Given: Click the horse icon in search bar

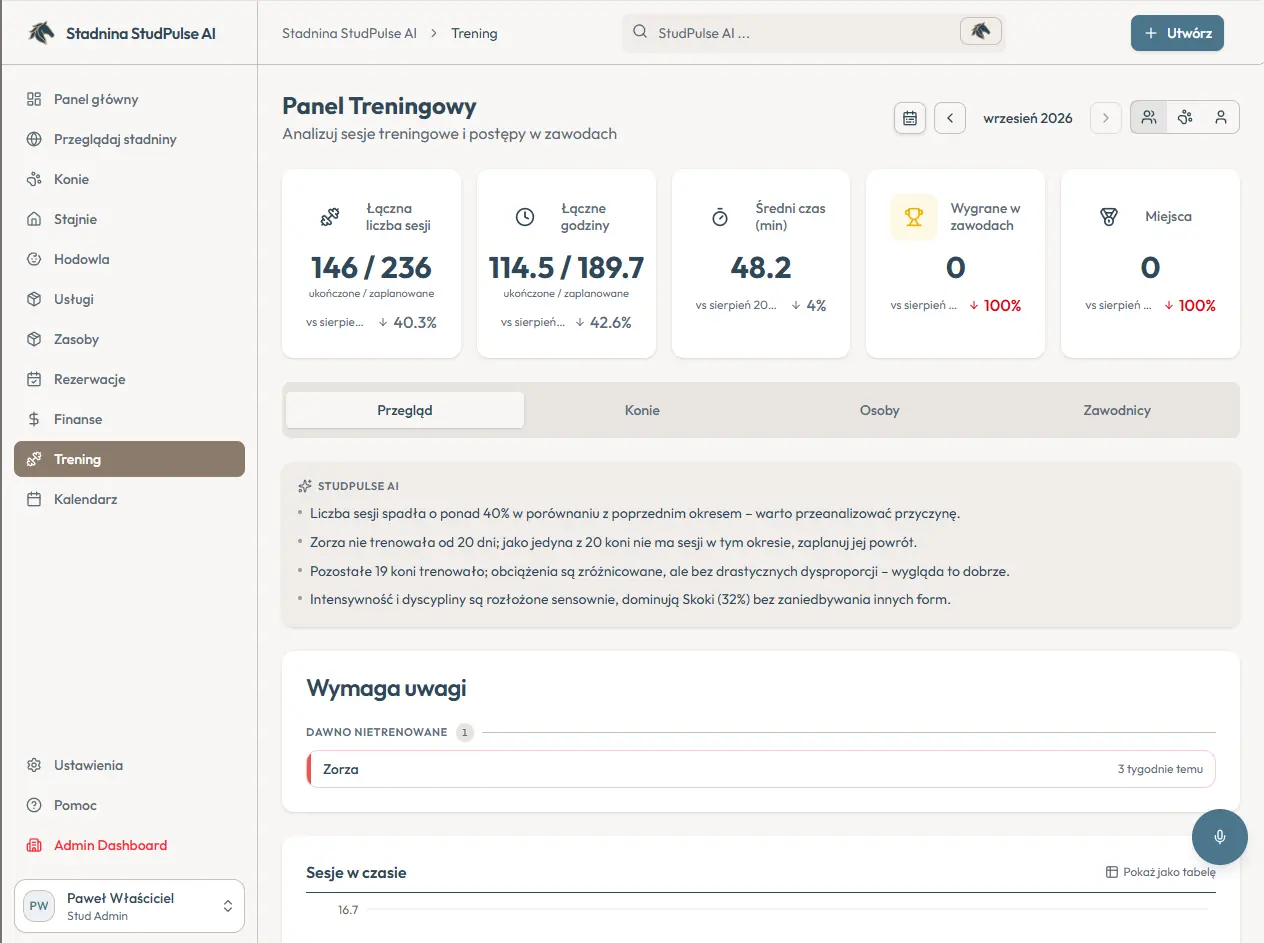Looking at the screenshot, I should (980, 32).
